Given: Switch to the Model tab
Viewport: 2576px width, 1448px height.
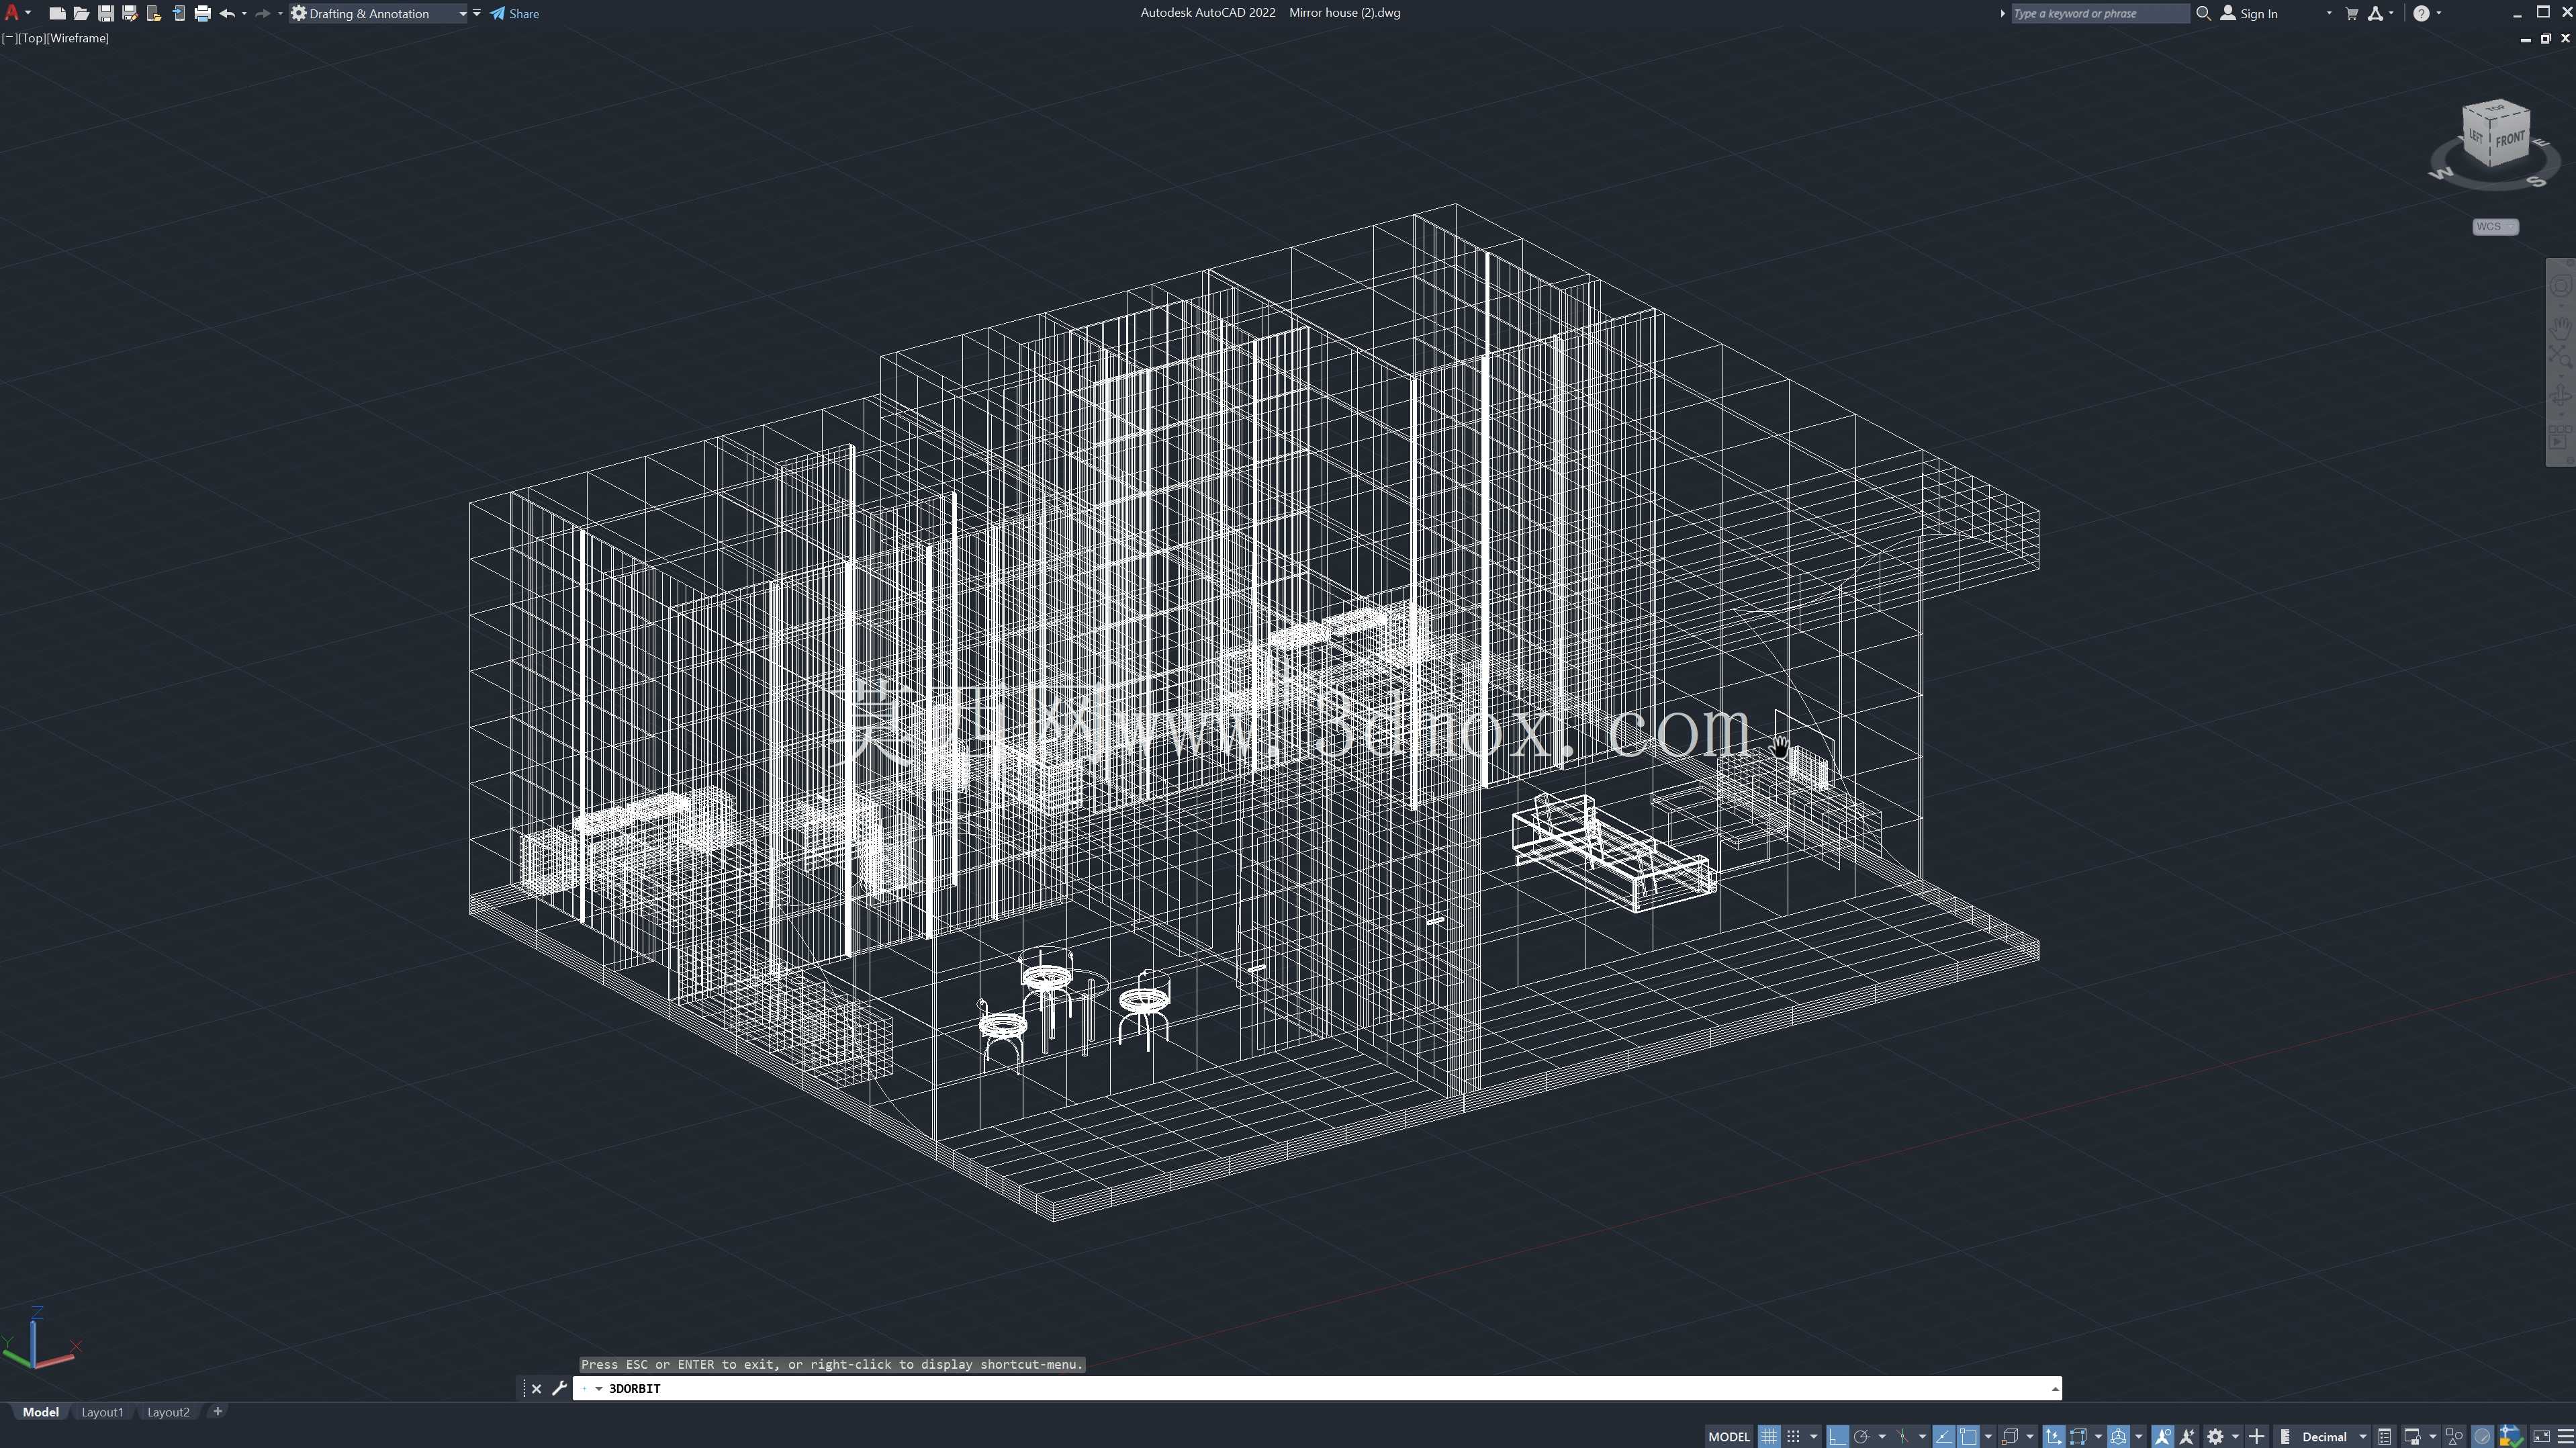Looking at the screenshot, I should point(41,1412).
